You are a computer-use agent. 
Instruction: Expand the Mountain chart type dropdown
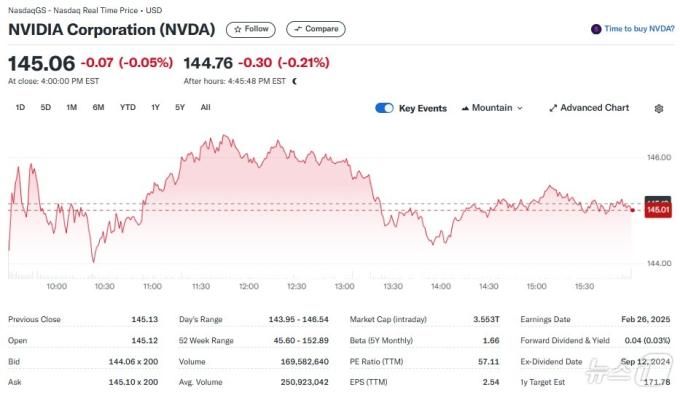point(492,108)
